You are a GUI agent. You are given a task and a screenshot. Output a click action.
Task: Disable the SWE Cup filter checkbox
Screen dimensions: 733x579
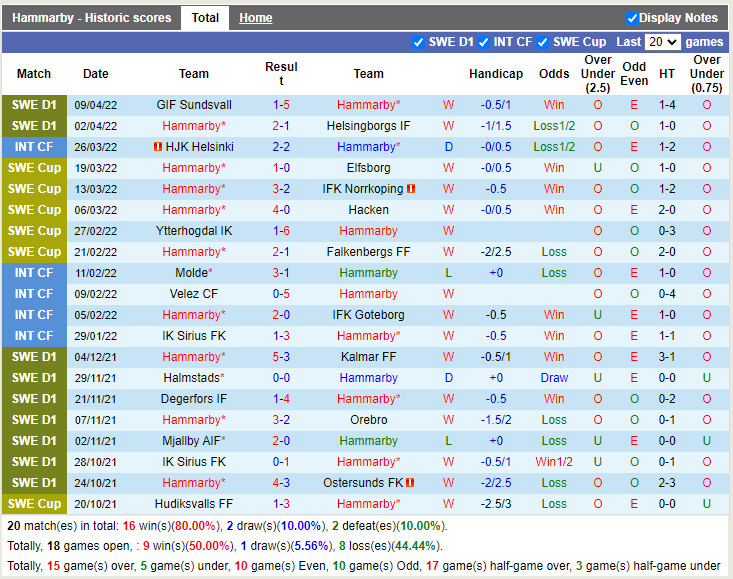[x=543, y=42]
